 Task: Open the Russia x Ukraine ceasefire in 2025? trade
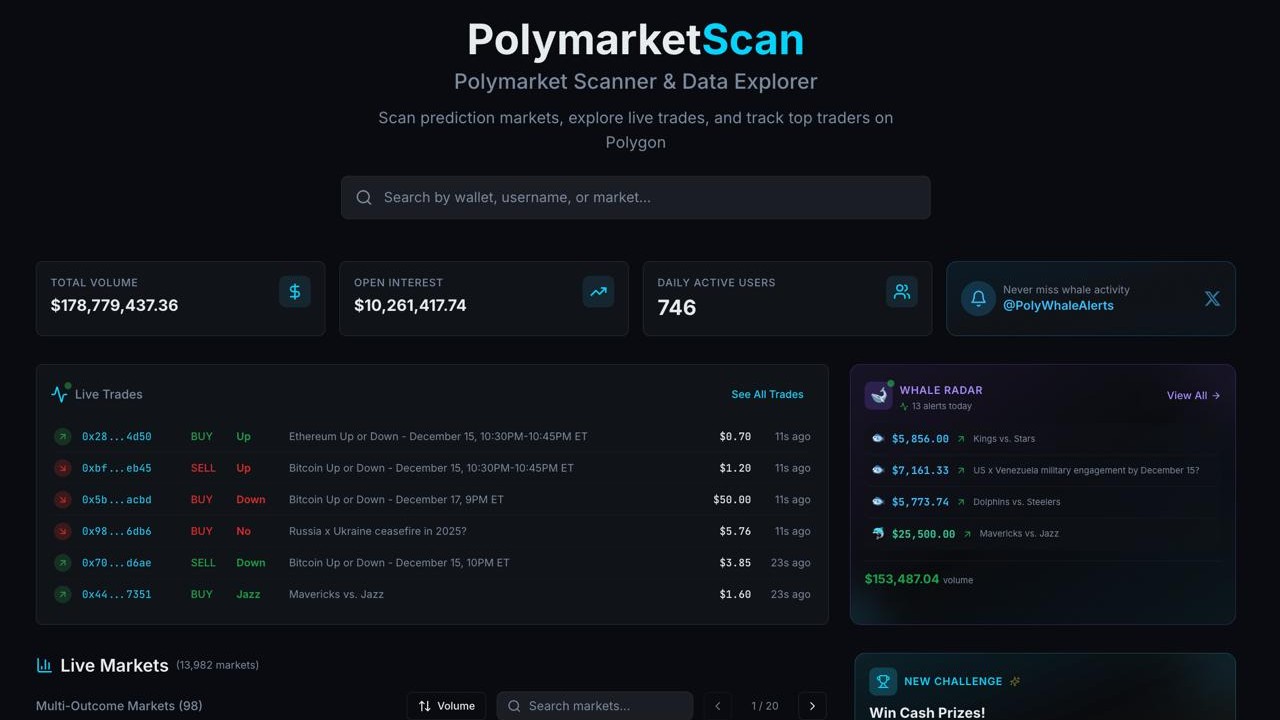(x=378, y=531)
